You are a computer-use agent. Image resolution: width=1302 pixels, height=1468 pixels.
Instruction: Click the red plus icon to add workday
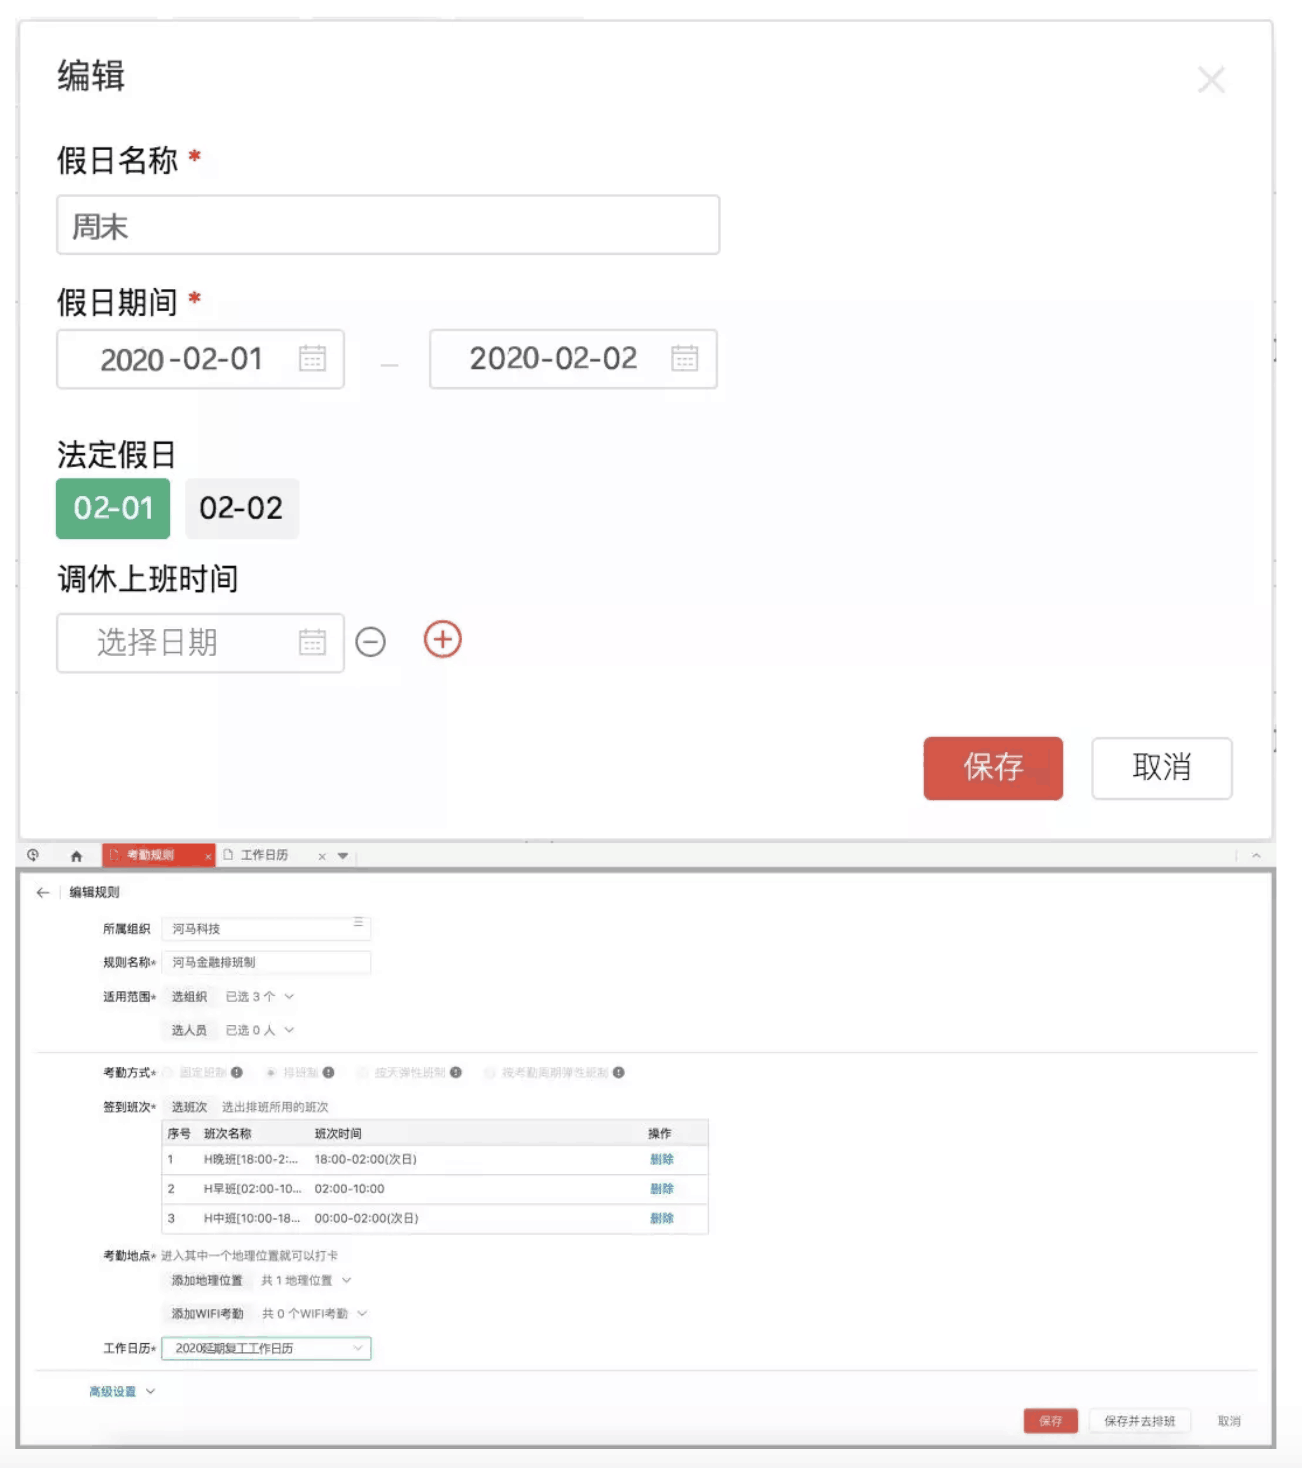(x=442, y=640)
